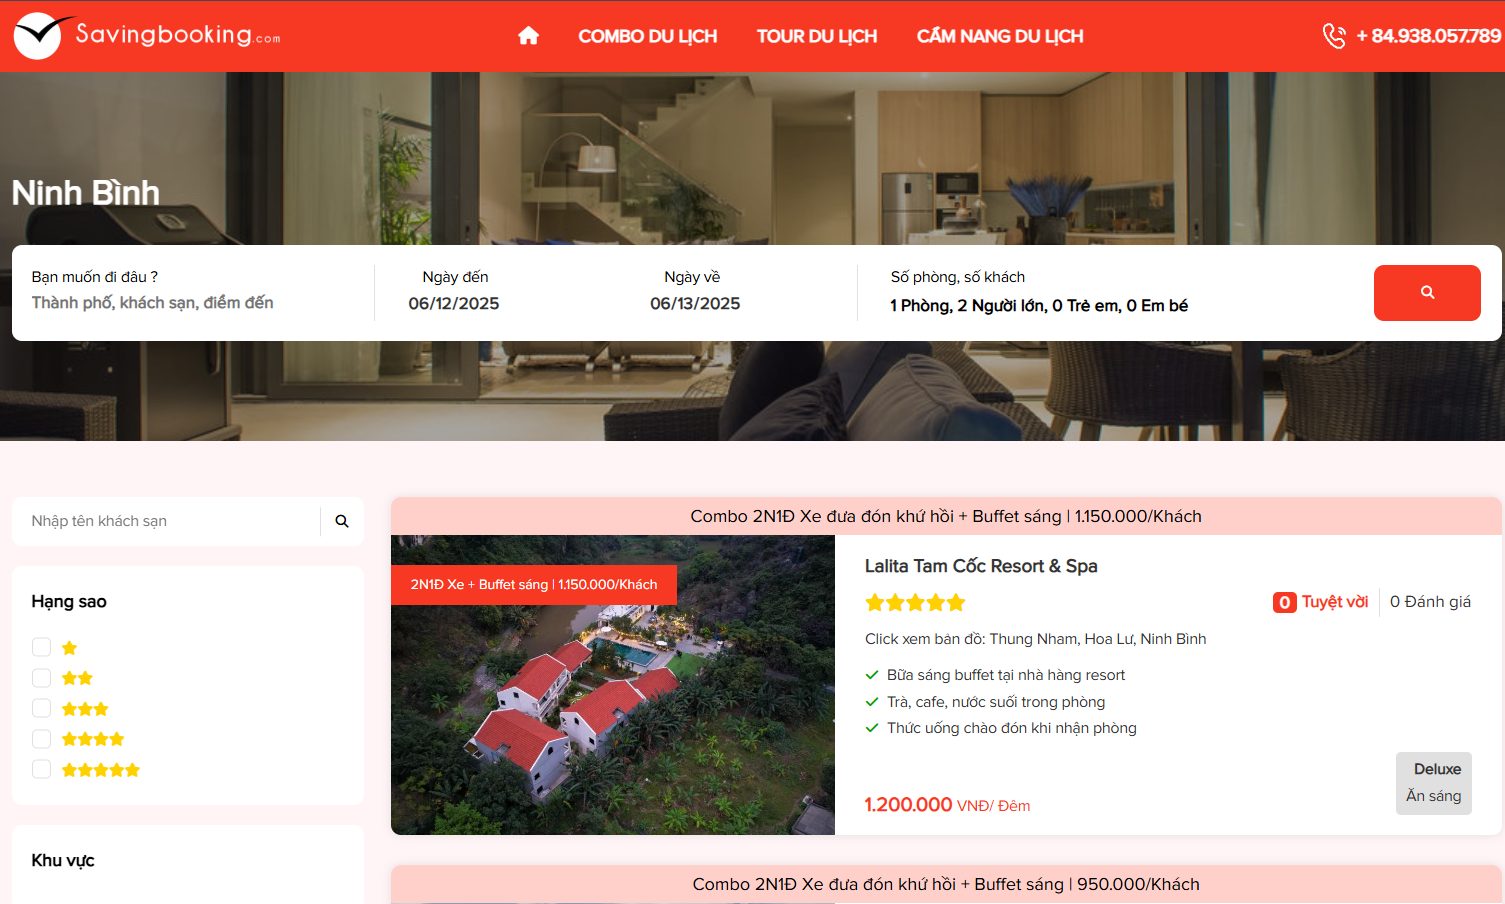
Task: Tick the five-star rating checkbox
Action: tap(41, 769)
